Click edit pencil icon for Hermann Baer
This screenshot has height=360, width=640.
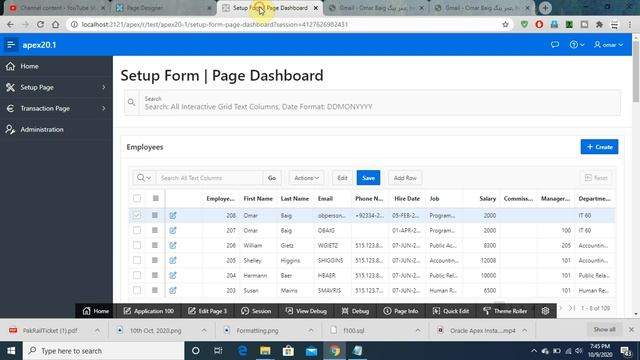(173, 275)
